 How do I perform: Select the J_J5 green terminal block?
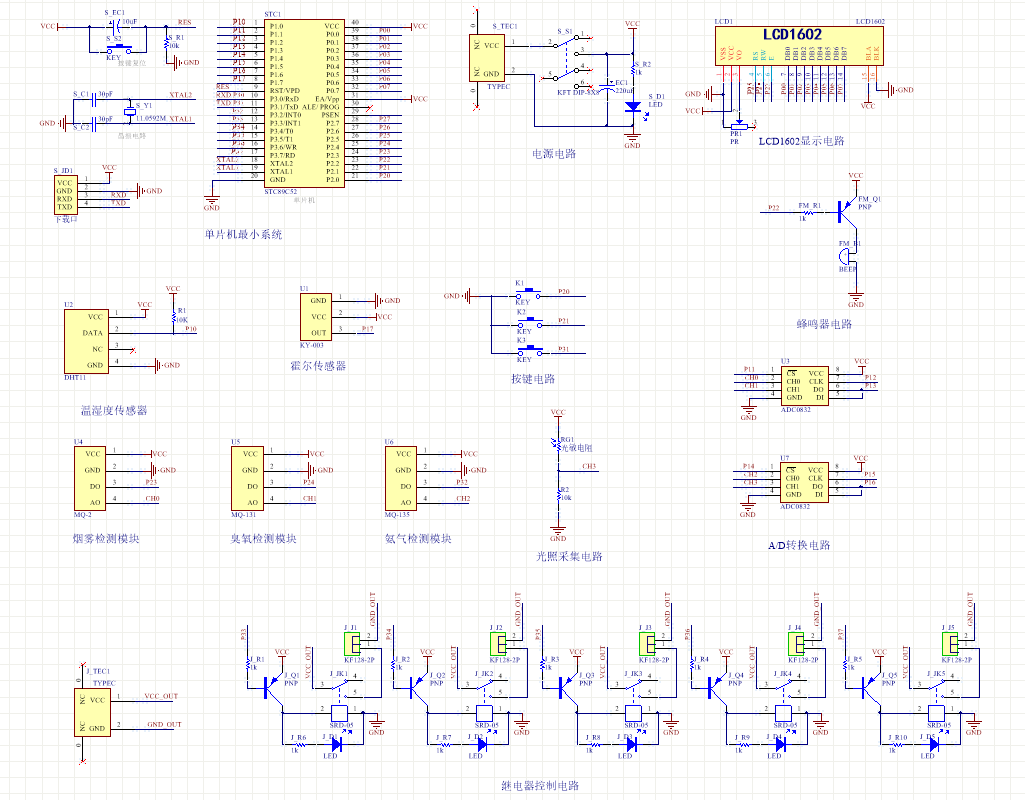[950, 644]
